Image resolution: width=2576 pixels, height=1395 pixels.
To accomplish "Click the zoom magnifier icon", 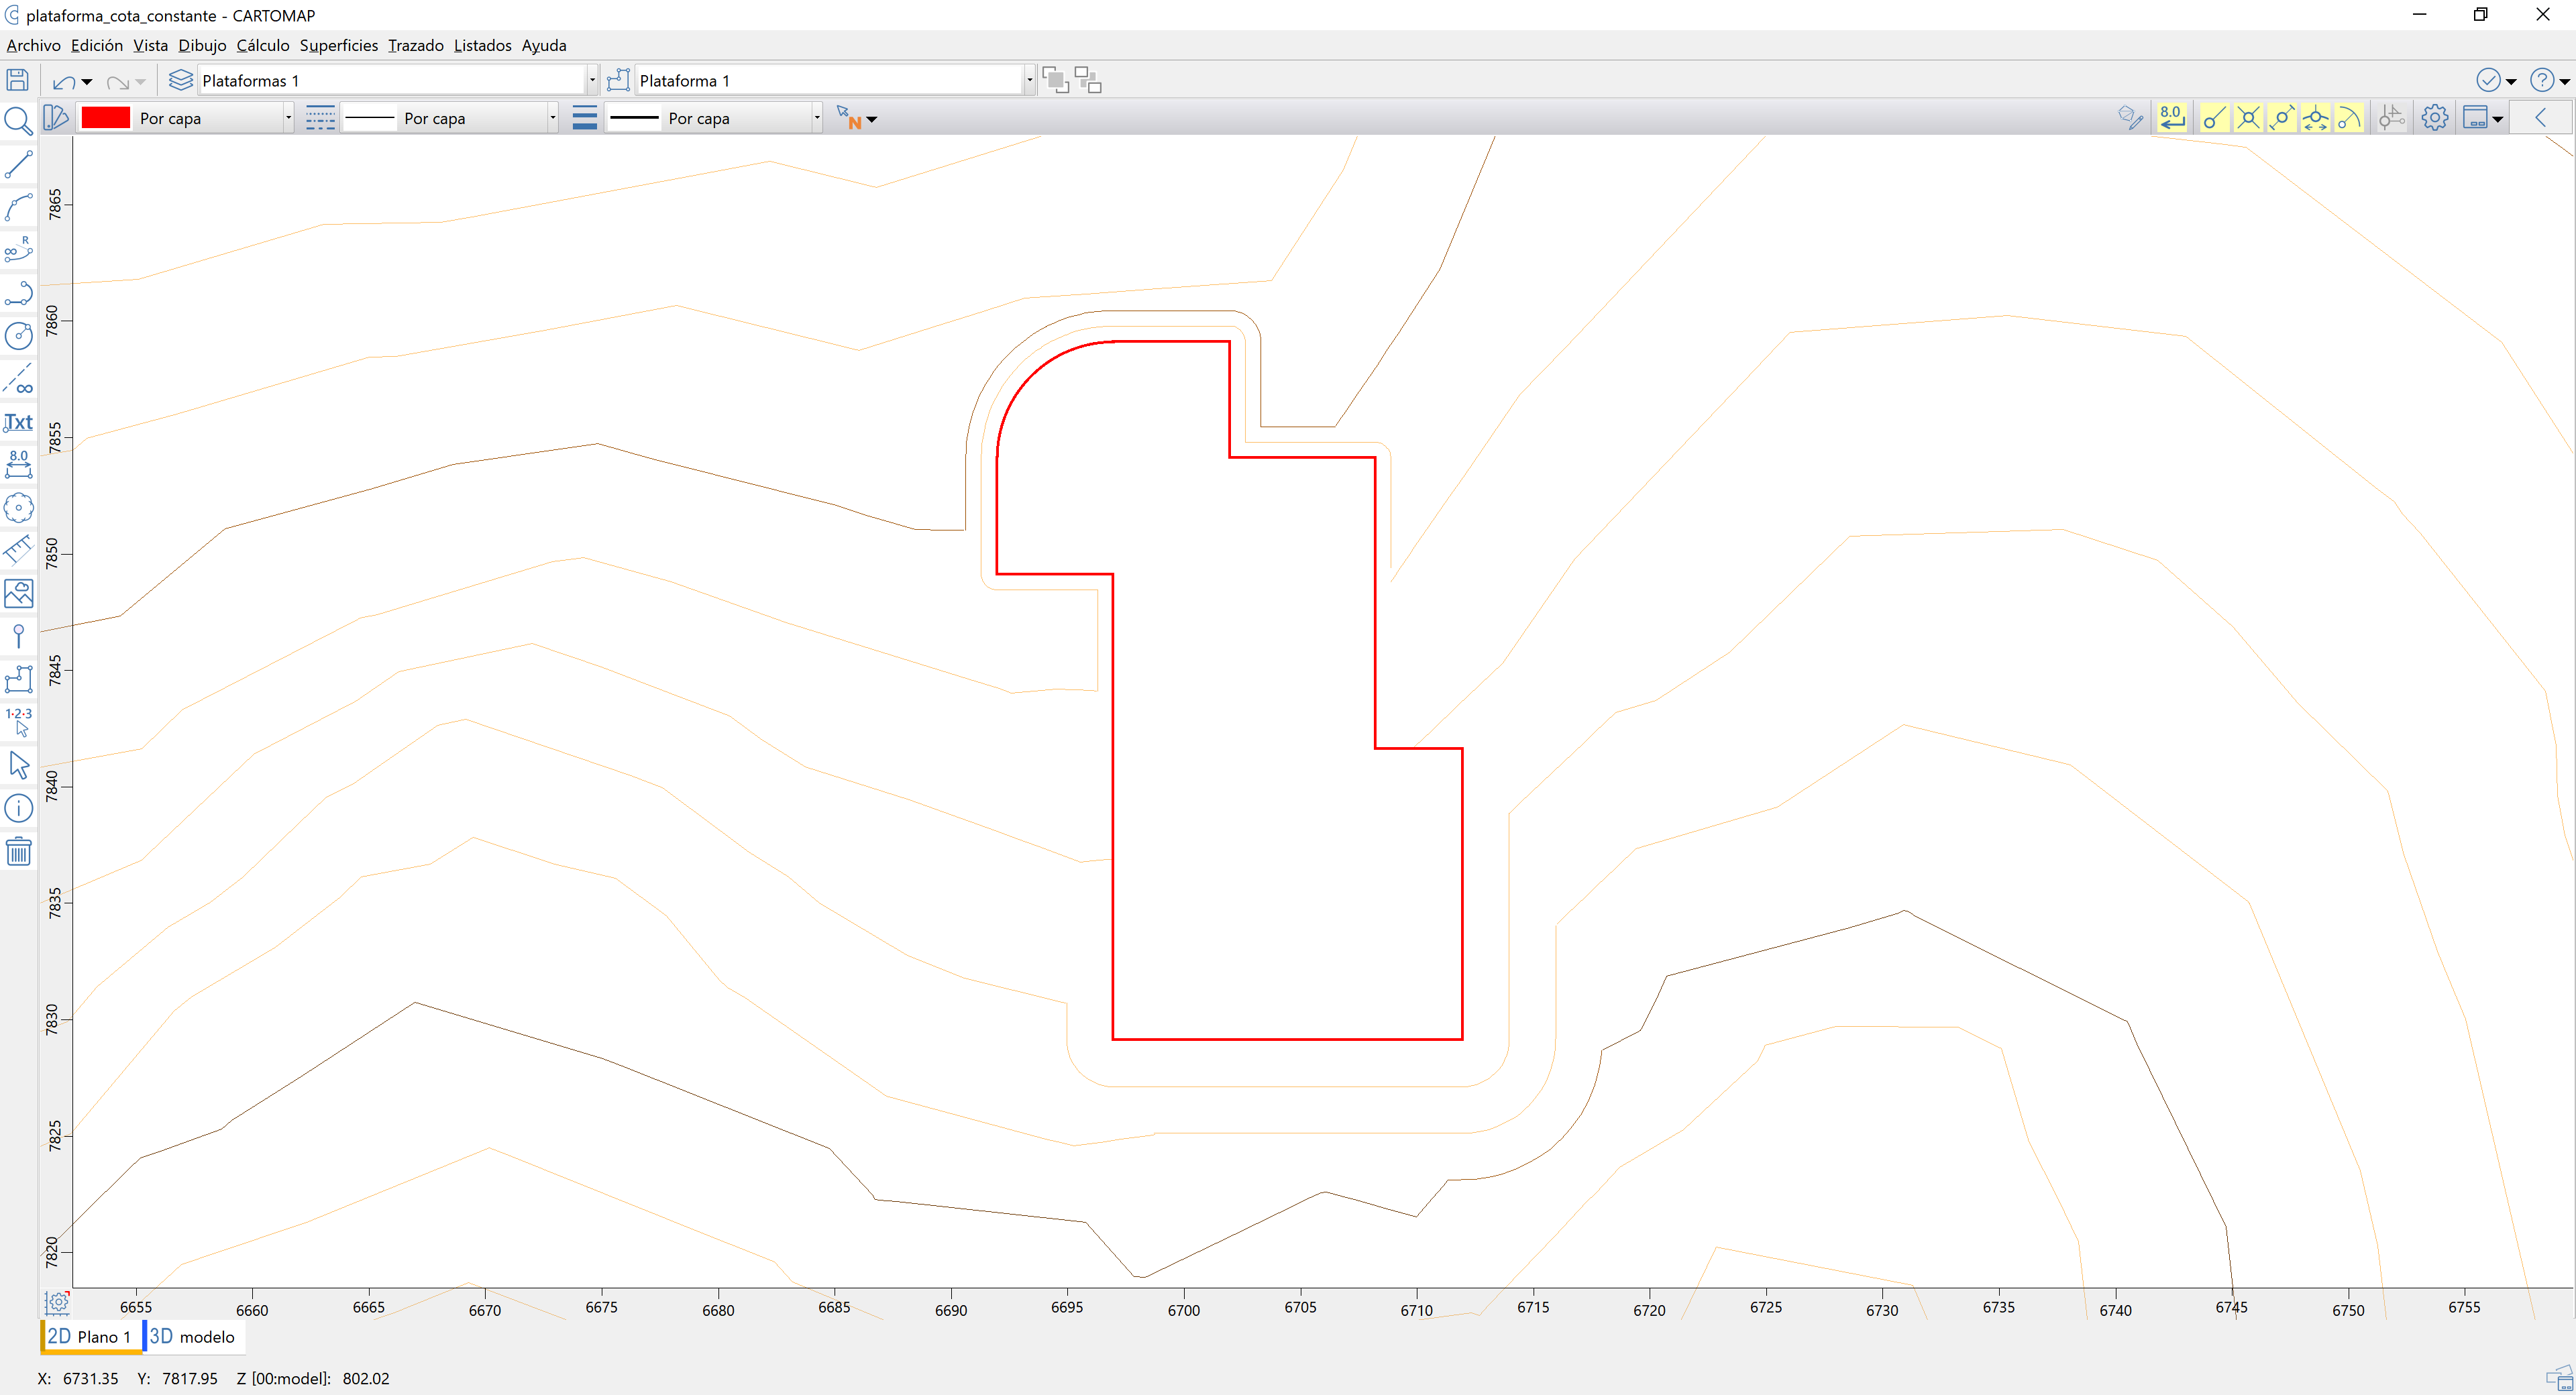I will 18,120.
